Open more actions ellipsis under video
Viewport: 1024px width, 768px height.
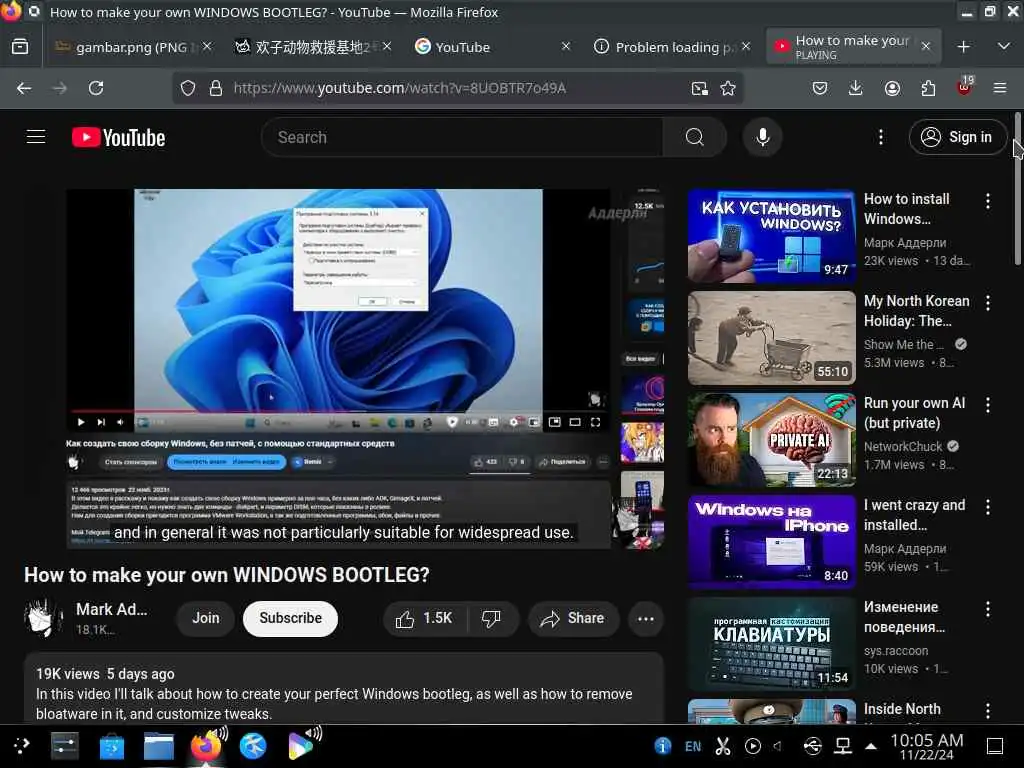[646, 618]
